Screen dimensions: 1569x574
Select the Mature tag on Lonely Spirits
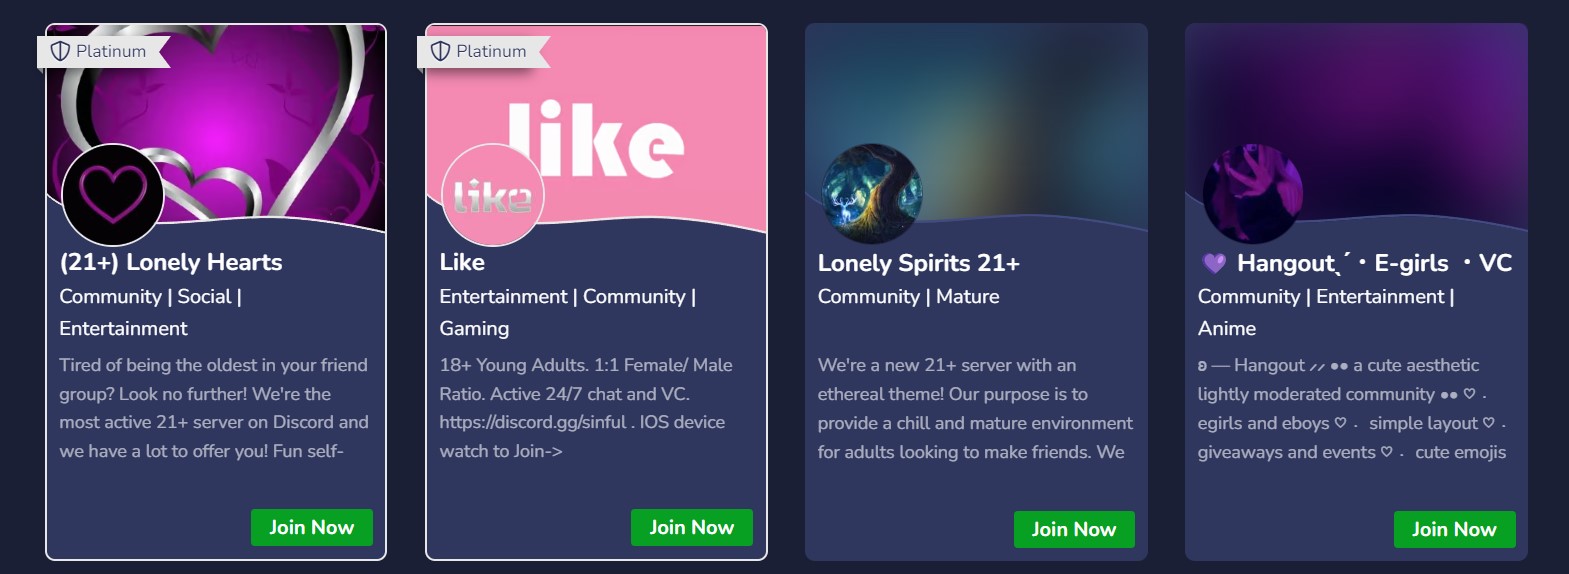[x=967, y=296]
